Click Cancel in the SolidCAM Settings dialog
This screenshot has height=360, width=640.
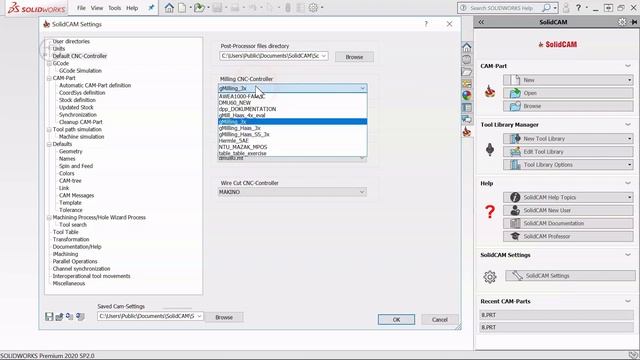click(x=440, y=320)
